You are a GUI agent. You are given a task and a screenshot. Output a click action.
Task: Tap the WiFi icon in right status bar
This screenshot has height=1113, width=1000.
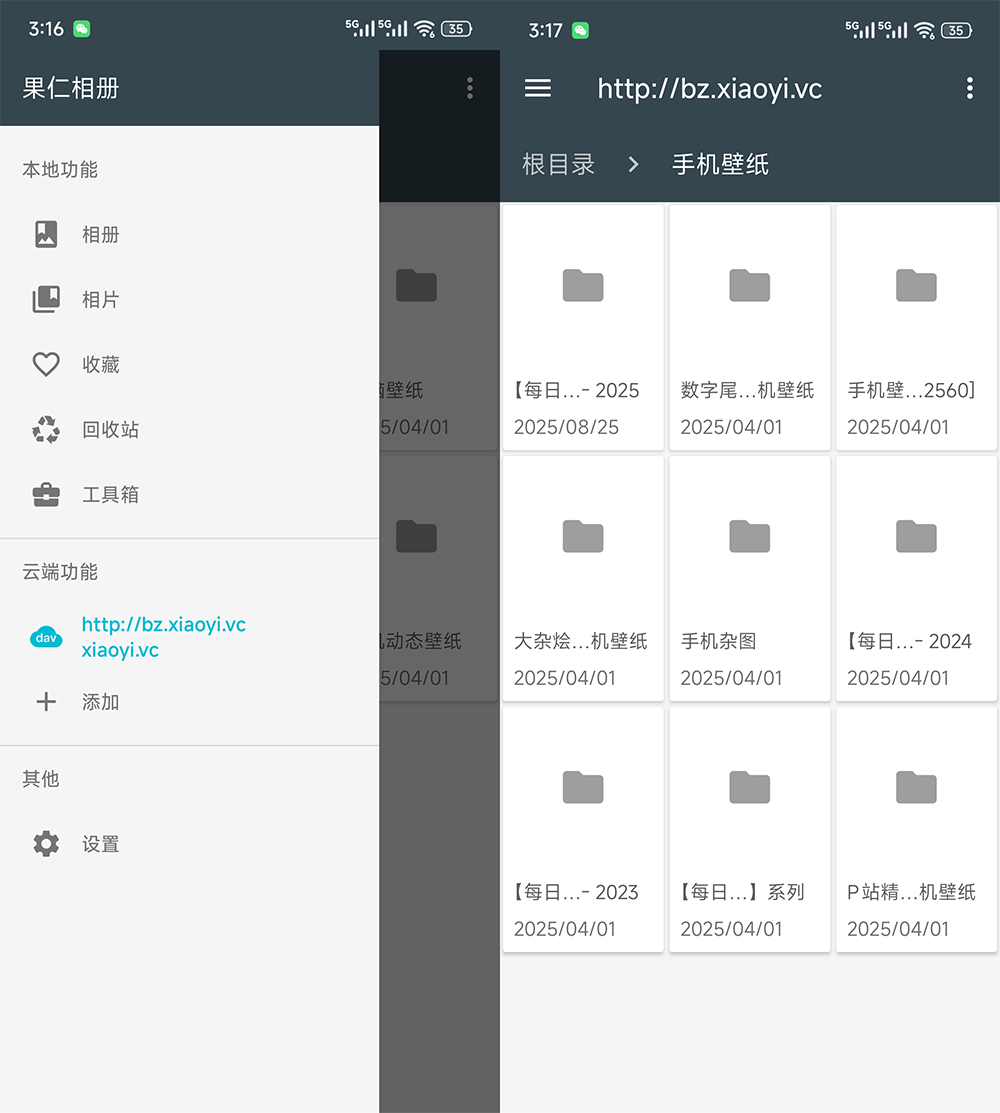coord(924,30)
